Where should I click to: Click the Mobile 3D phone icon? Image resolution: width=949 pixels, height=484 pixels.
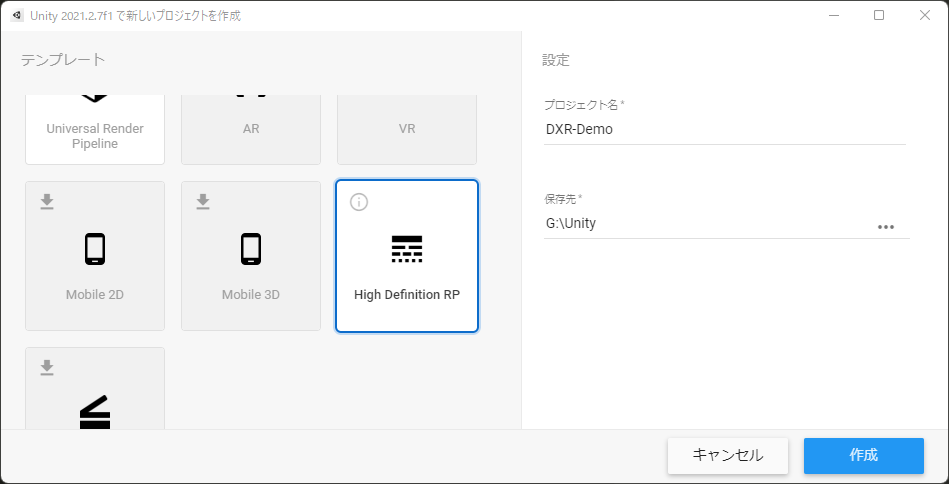[251, 249]
